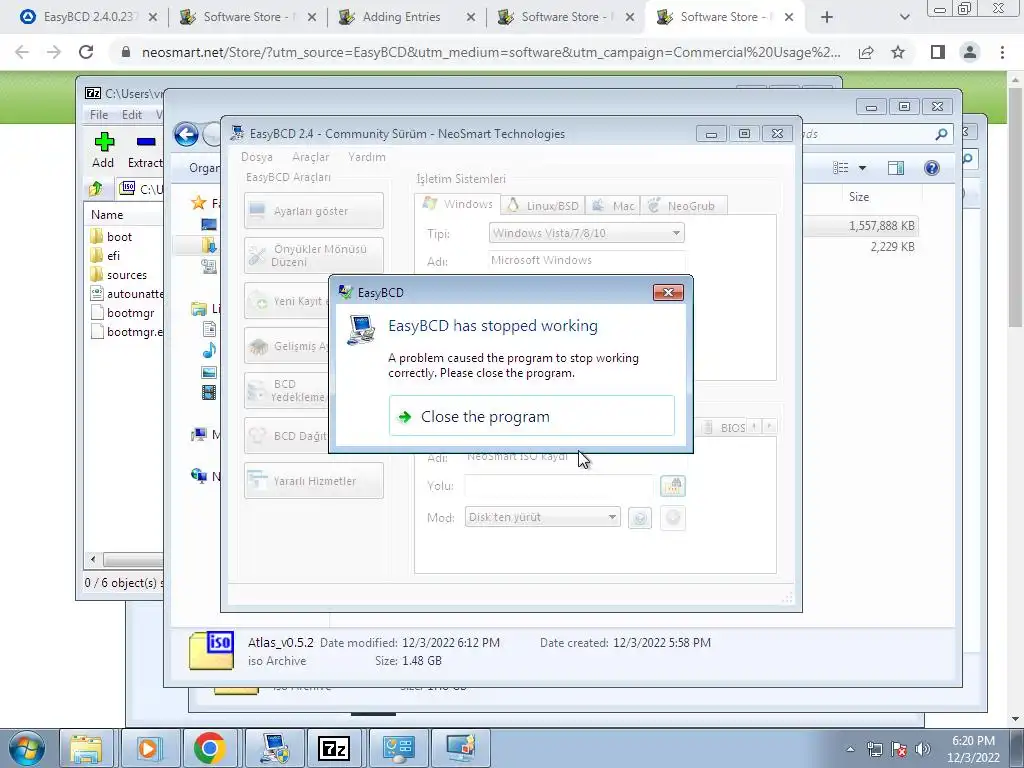Open 7-Zip from taskbar
The image size is (1024, 768).
[x=334, y=748]
